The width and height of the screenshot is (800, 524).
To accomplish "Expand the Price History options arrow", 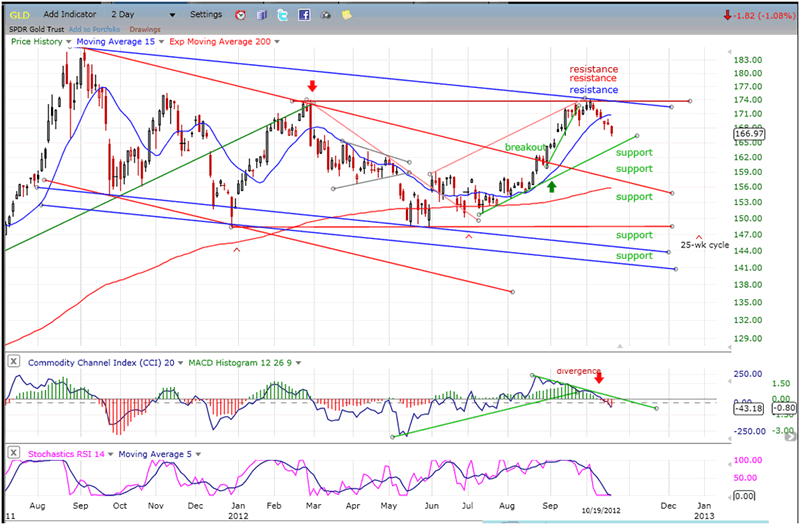I will point(69,43).
